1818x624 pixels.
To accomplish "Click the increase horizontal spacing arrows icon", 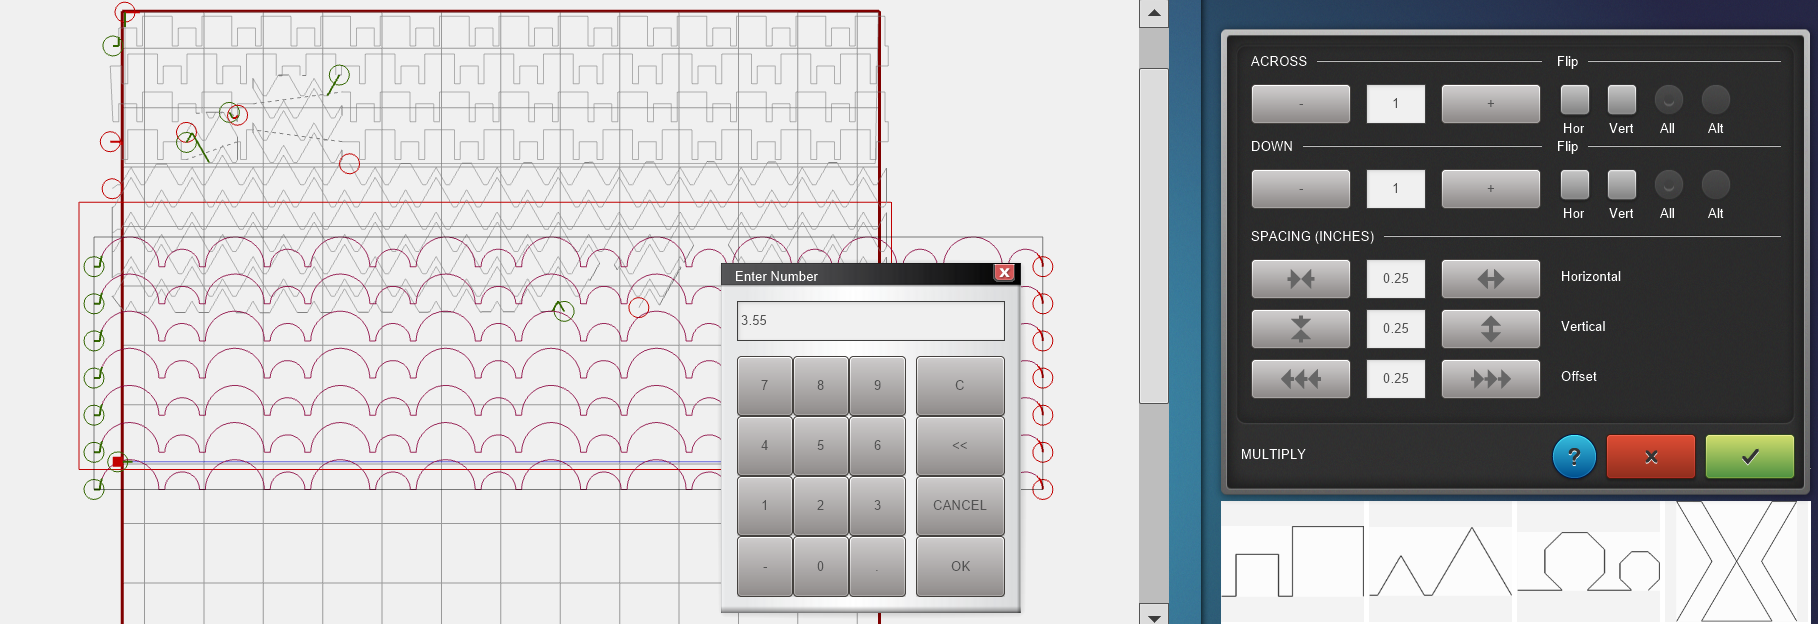I will [1490, 279].
